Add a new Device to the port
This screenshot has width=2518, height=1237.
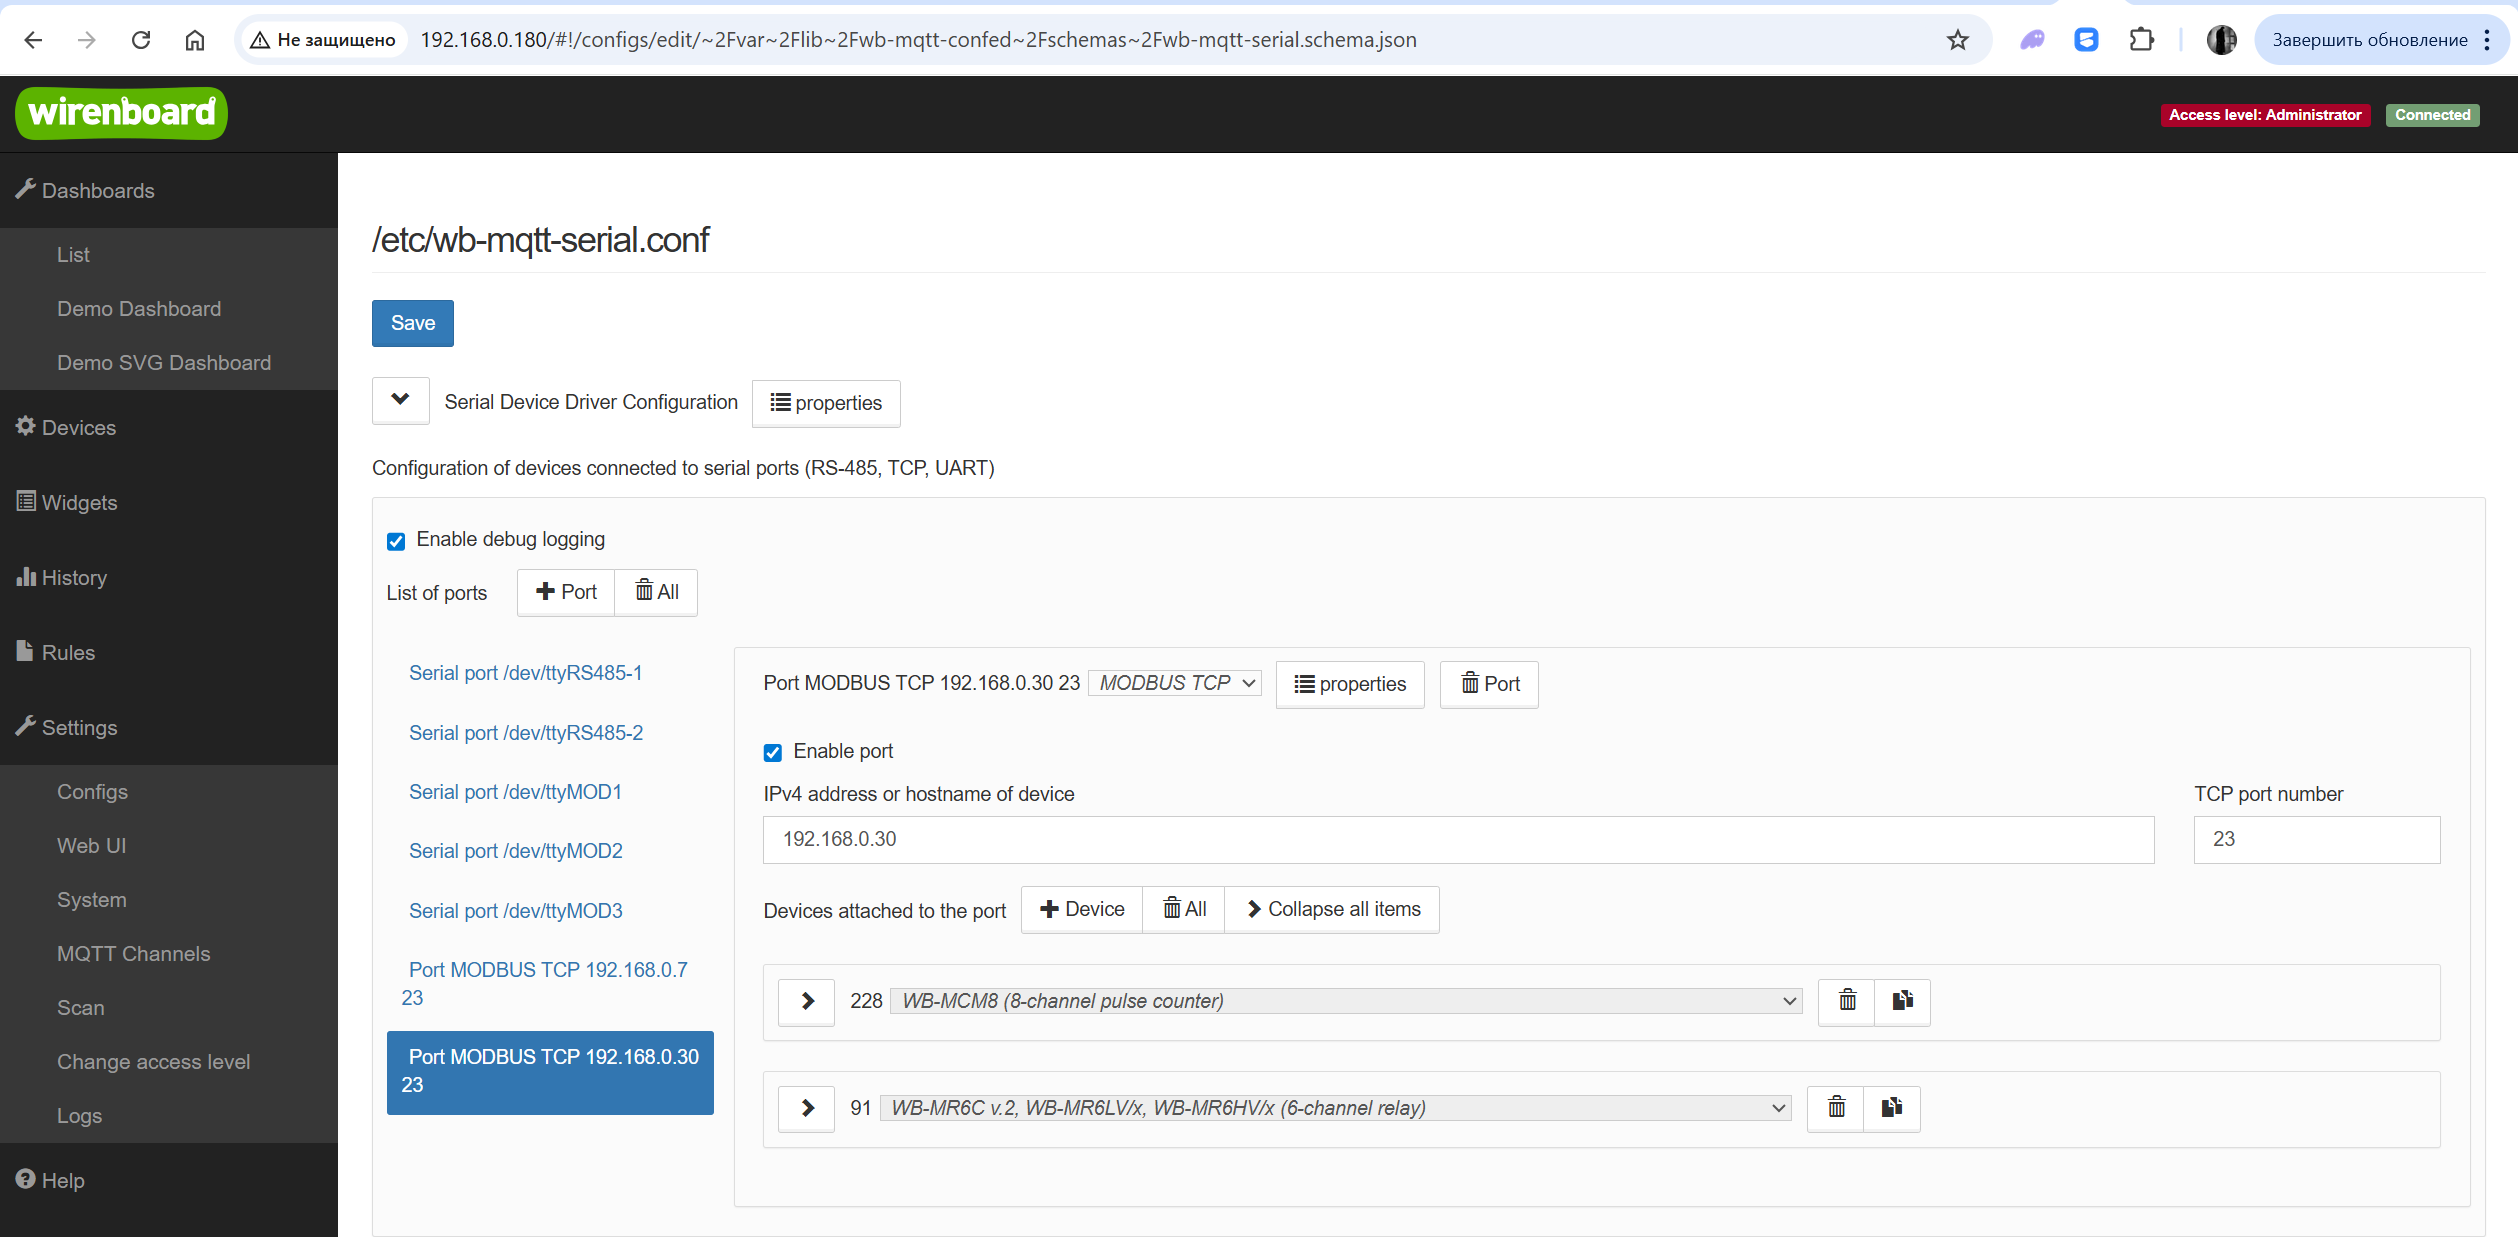point(1082,909)
